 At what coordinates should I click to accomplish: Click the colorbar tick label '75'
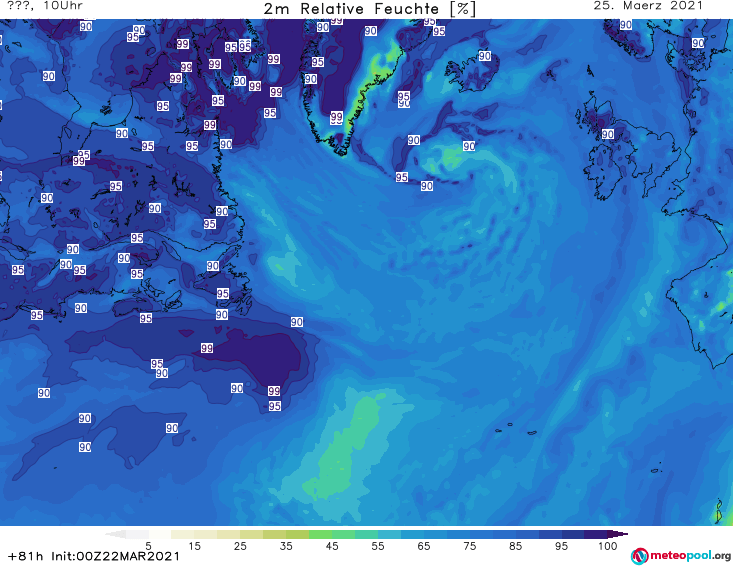[x=469, y=546]
